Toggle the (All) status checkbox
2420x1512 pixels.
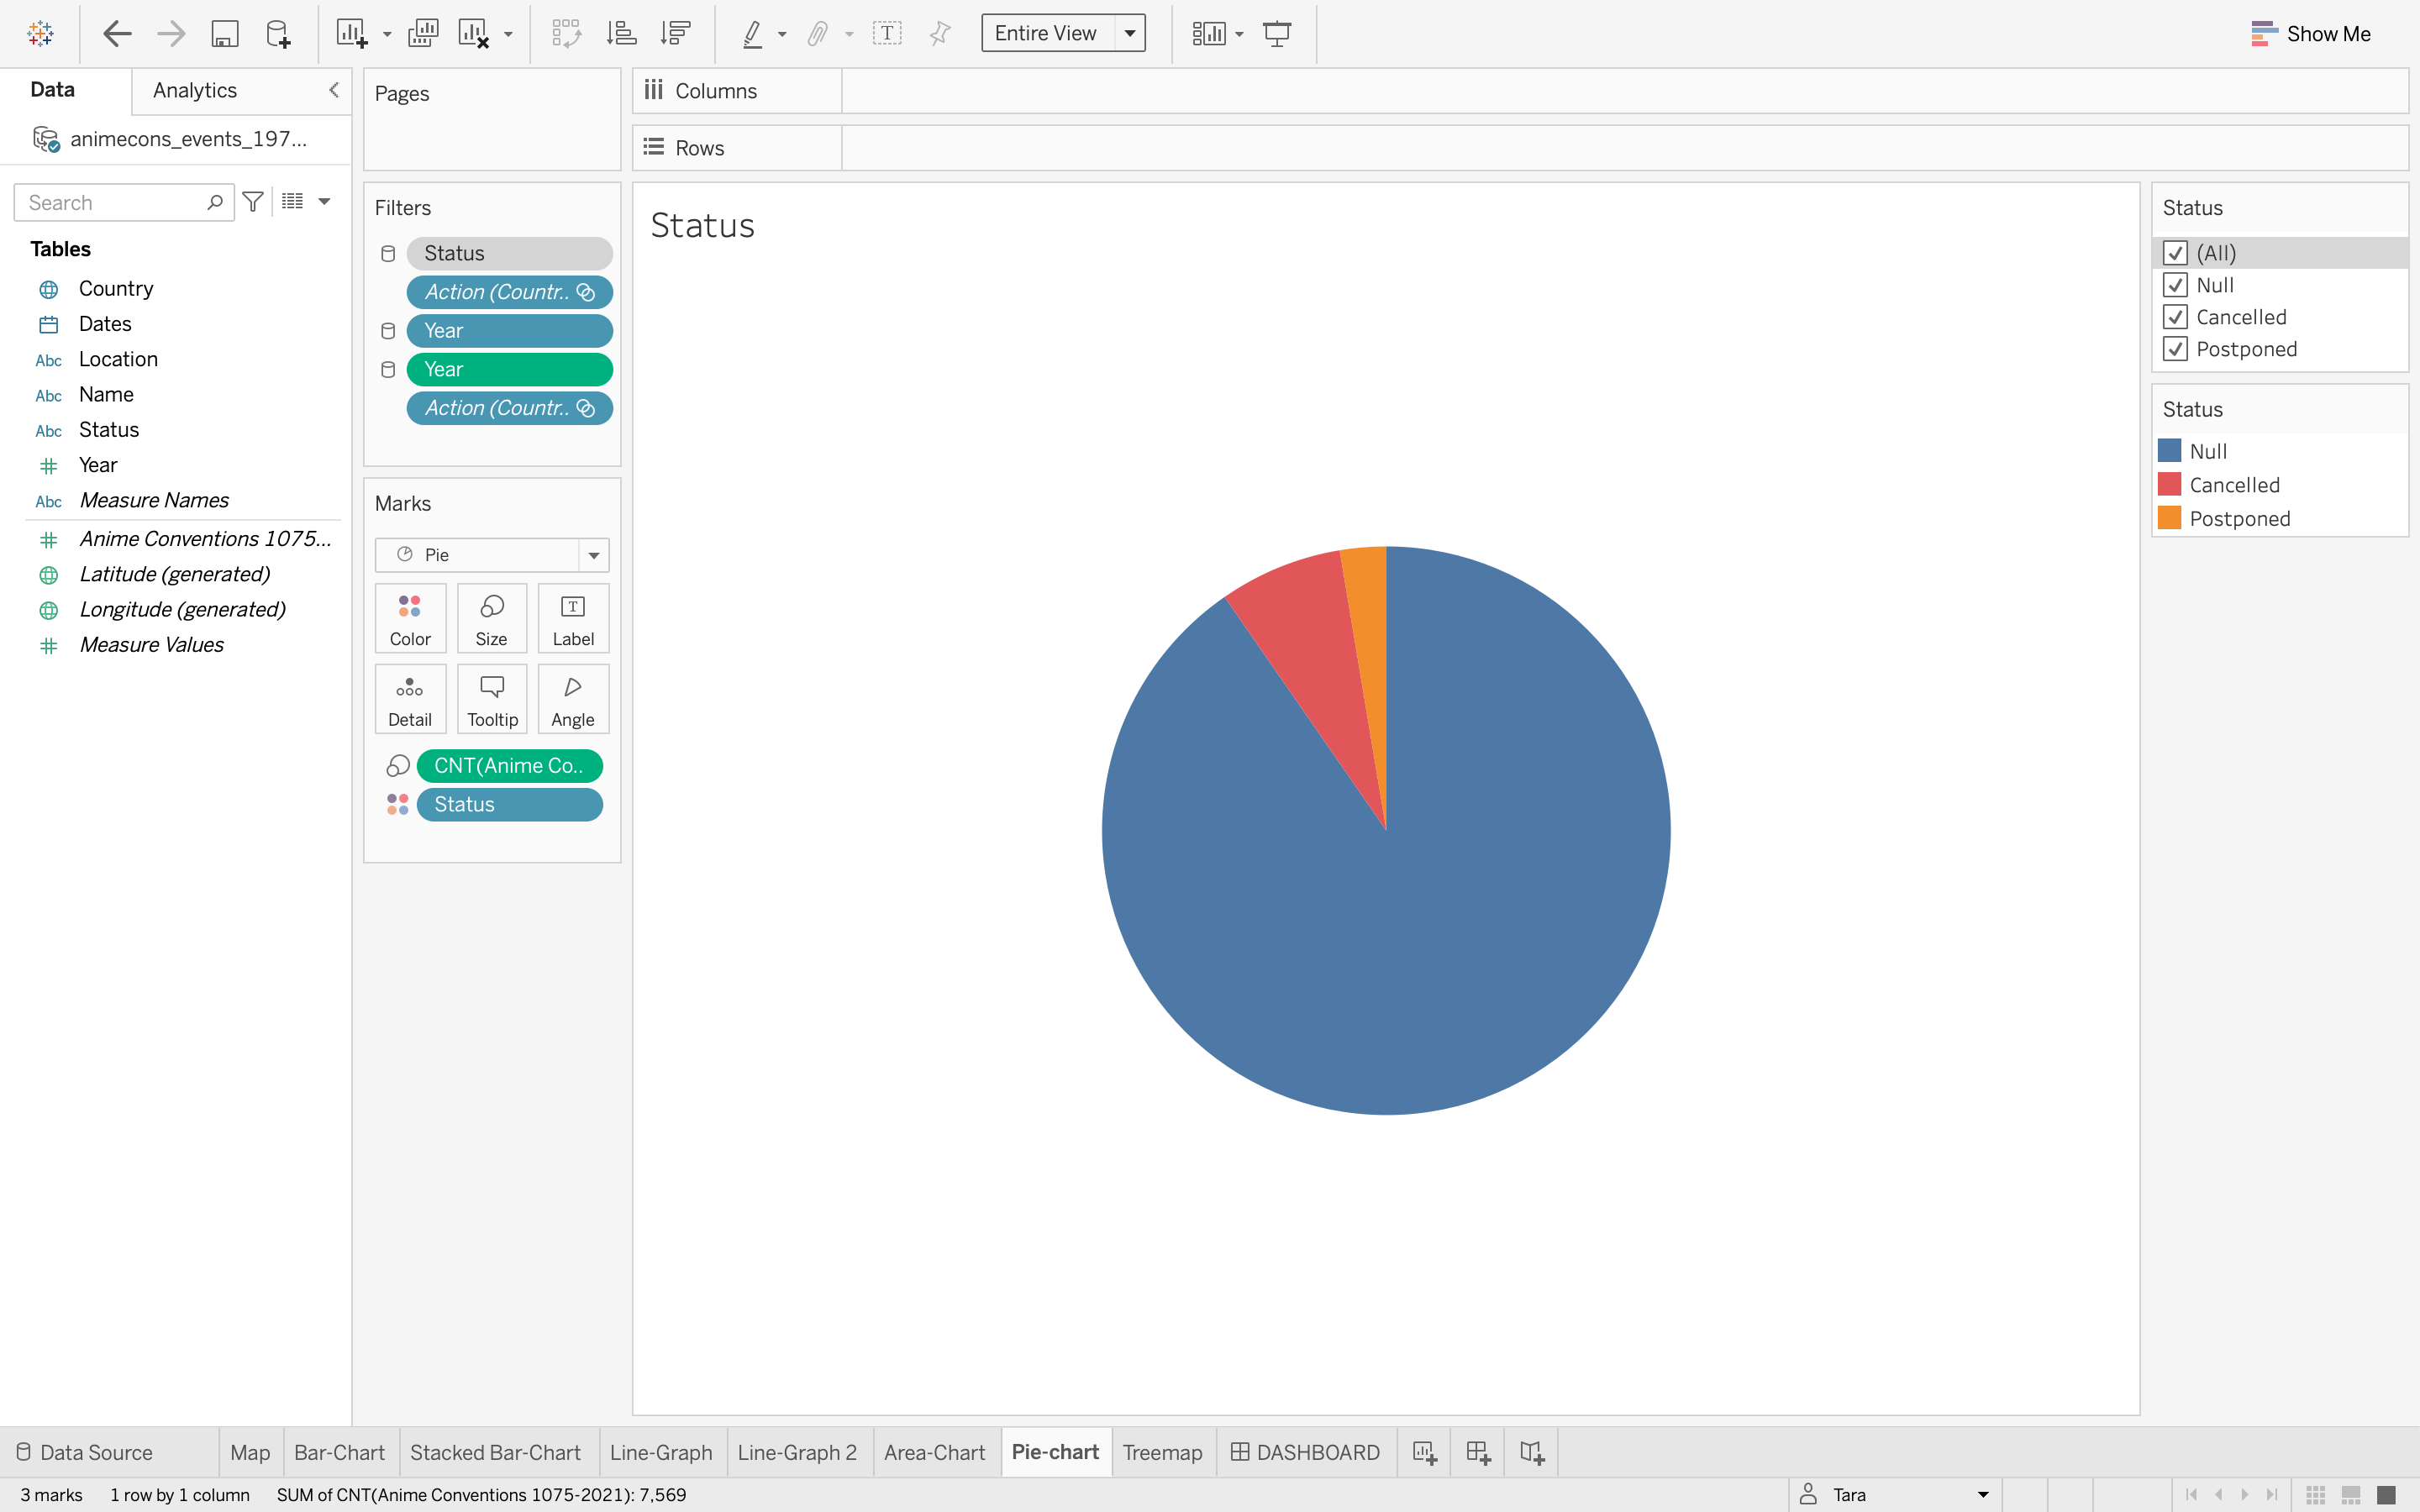click(2175, 253)
